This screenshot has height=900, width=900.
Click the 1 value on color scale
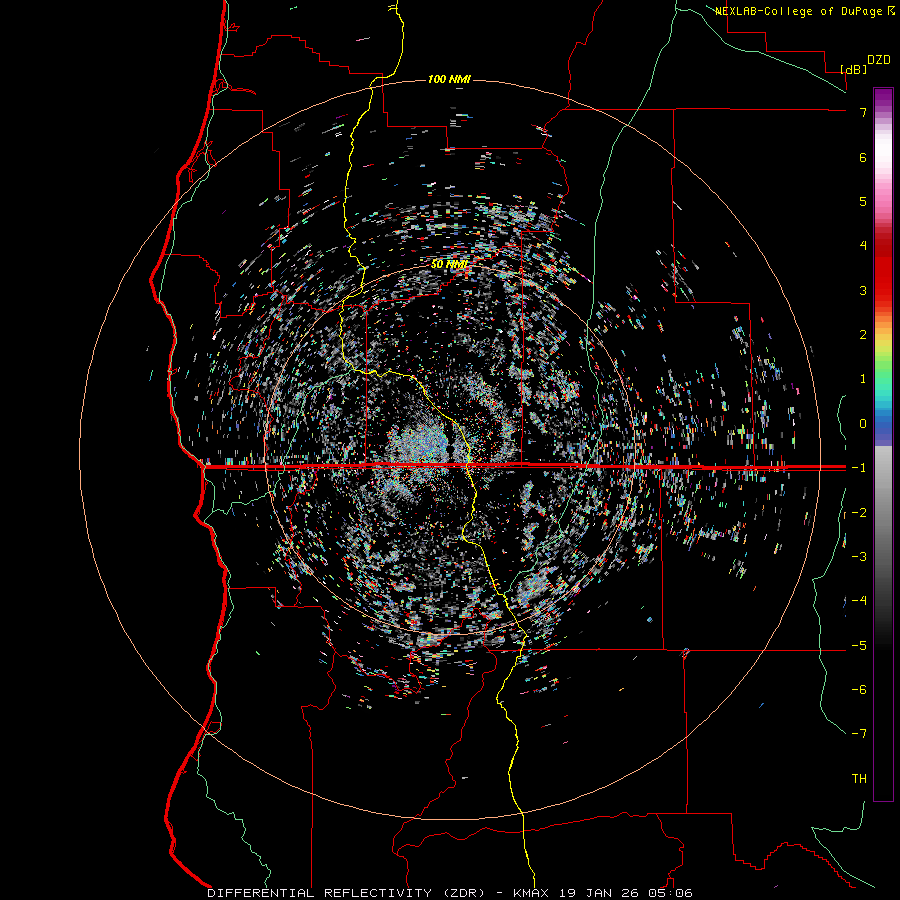click(863, 379)
